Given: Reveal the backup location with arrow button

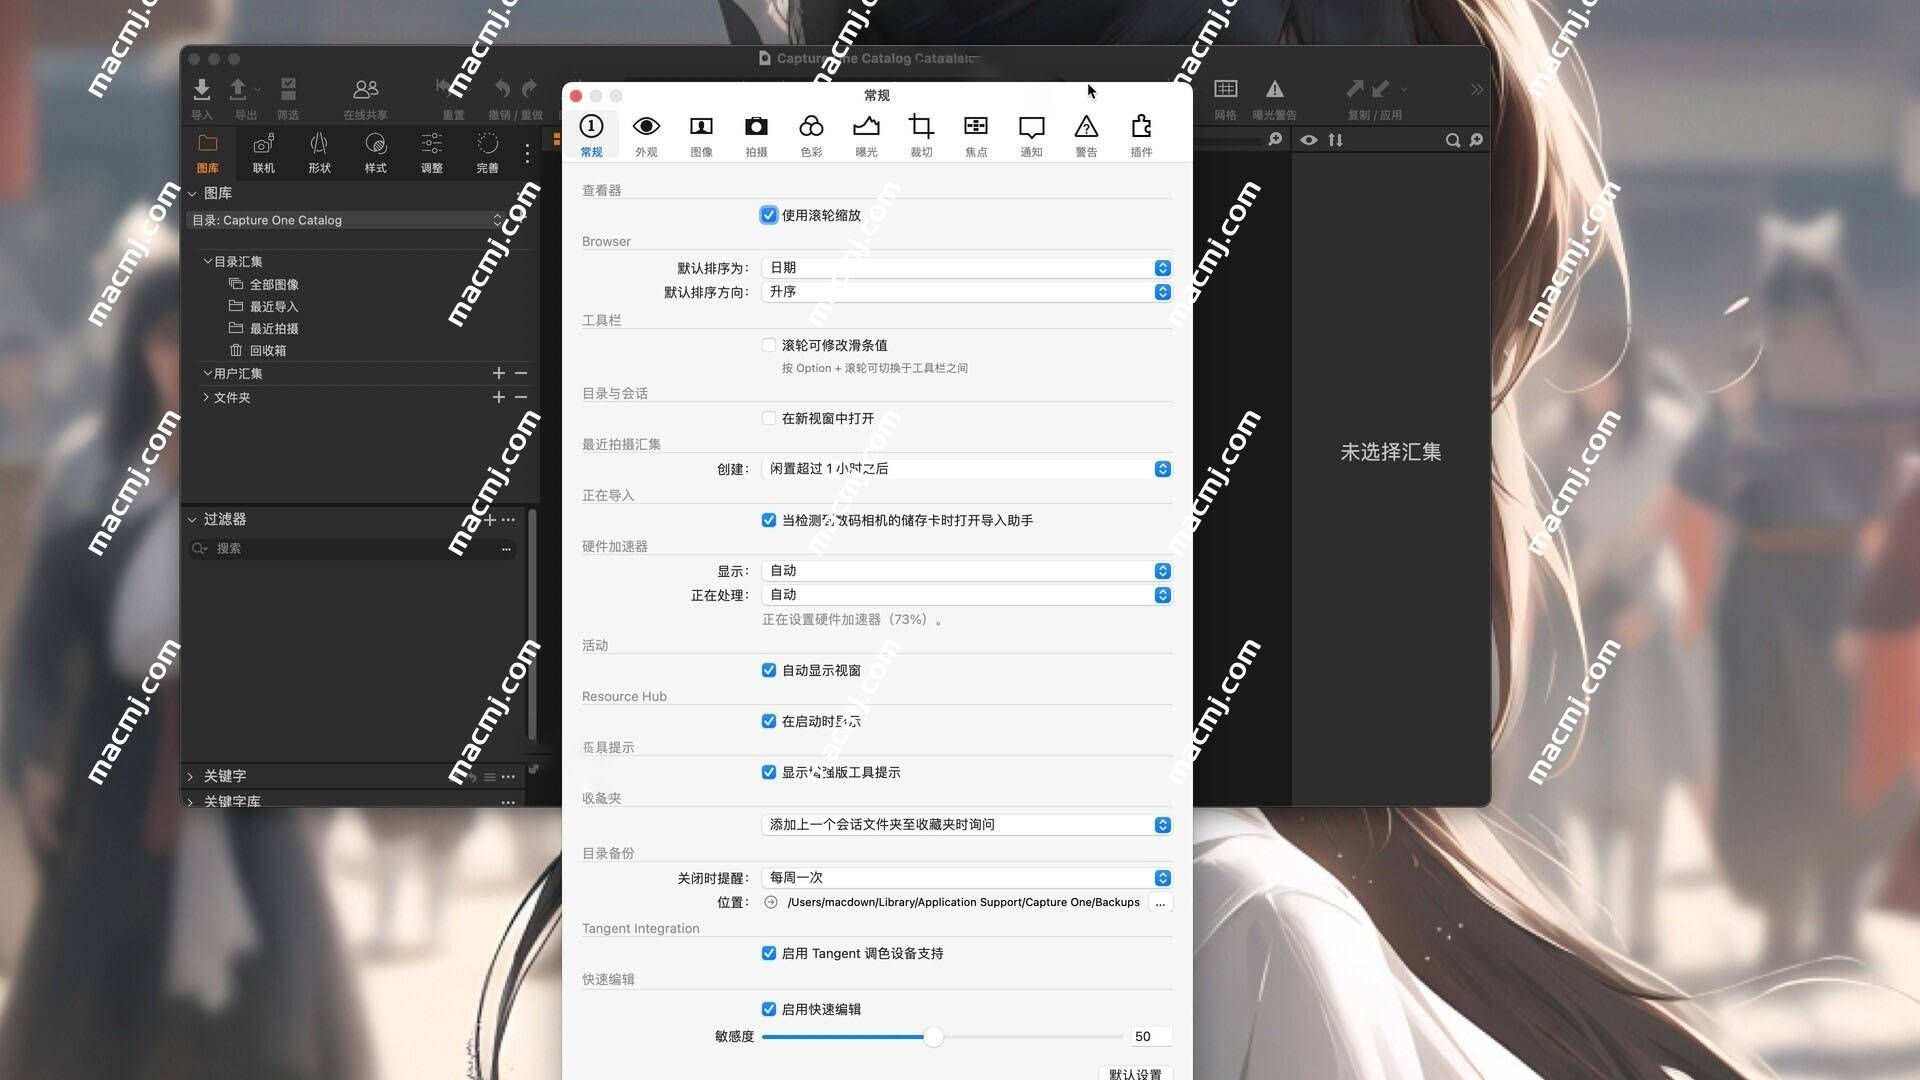Looking at the screenshot, I should coord(771,902).
